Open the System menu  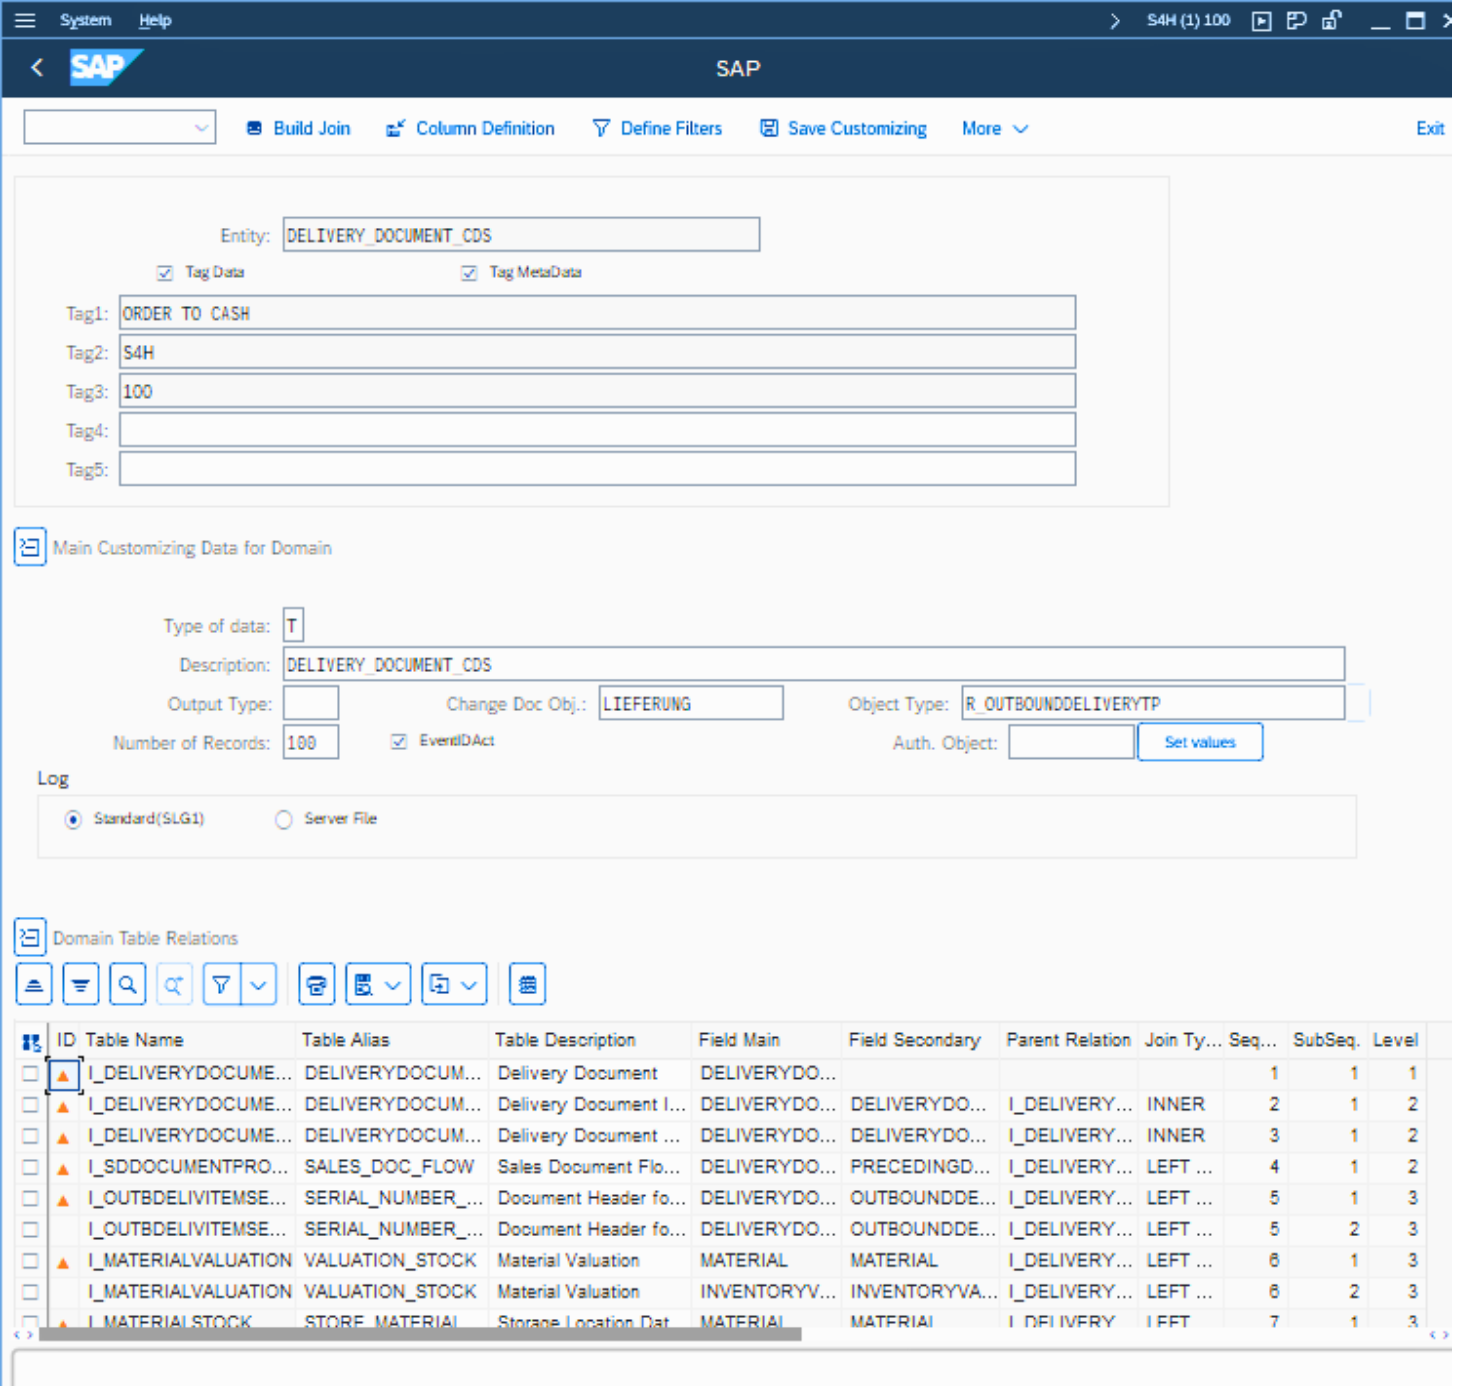85,20
